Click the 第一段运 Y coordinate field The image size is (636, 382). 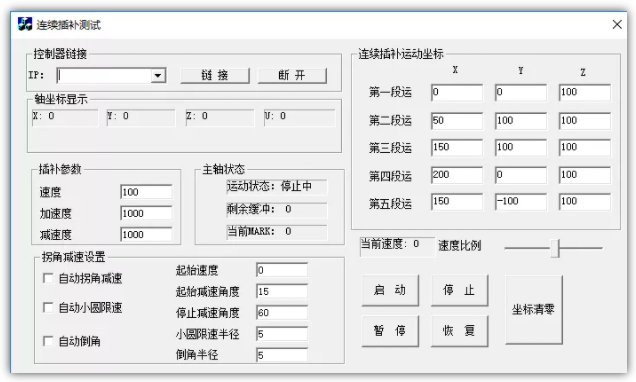521,92
